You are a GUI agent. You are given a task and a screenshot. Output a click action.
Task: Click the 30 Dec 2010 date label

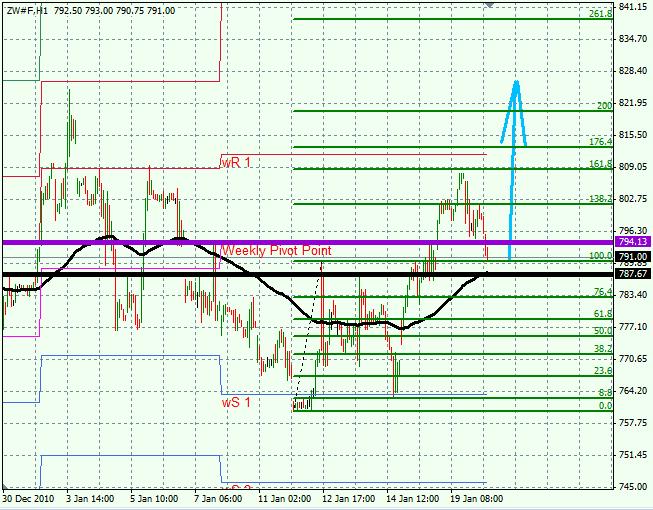click(28, 498)
